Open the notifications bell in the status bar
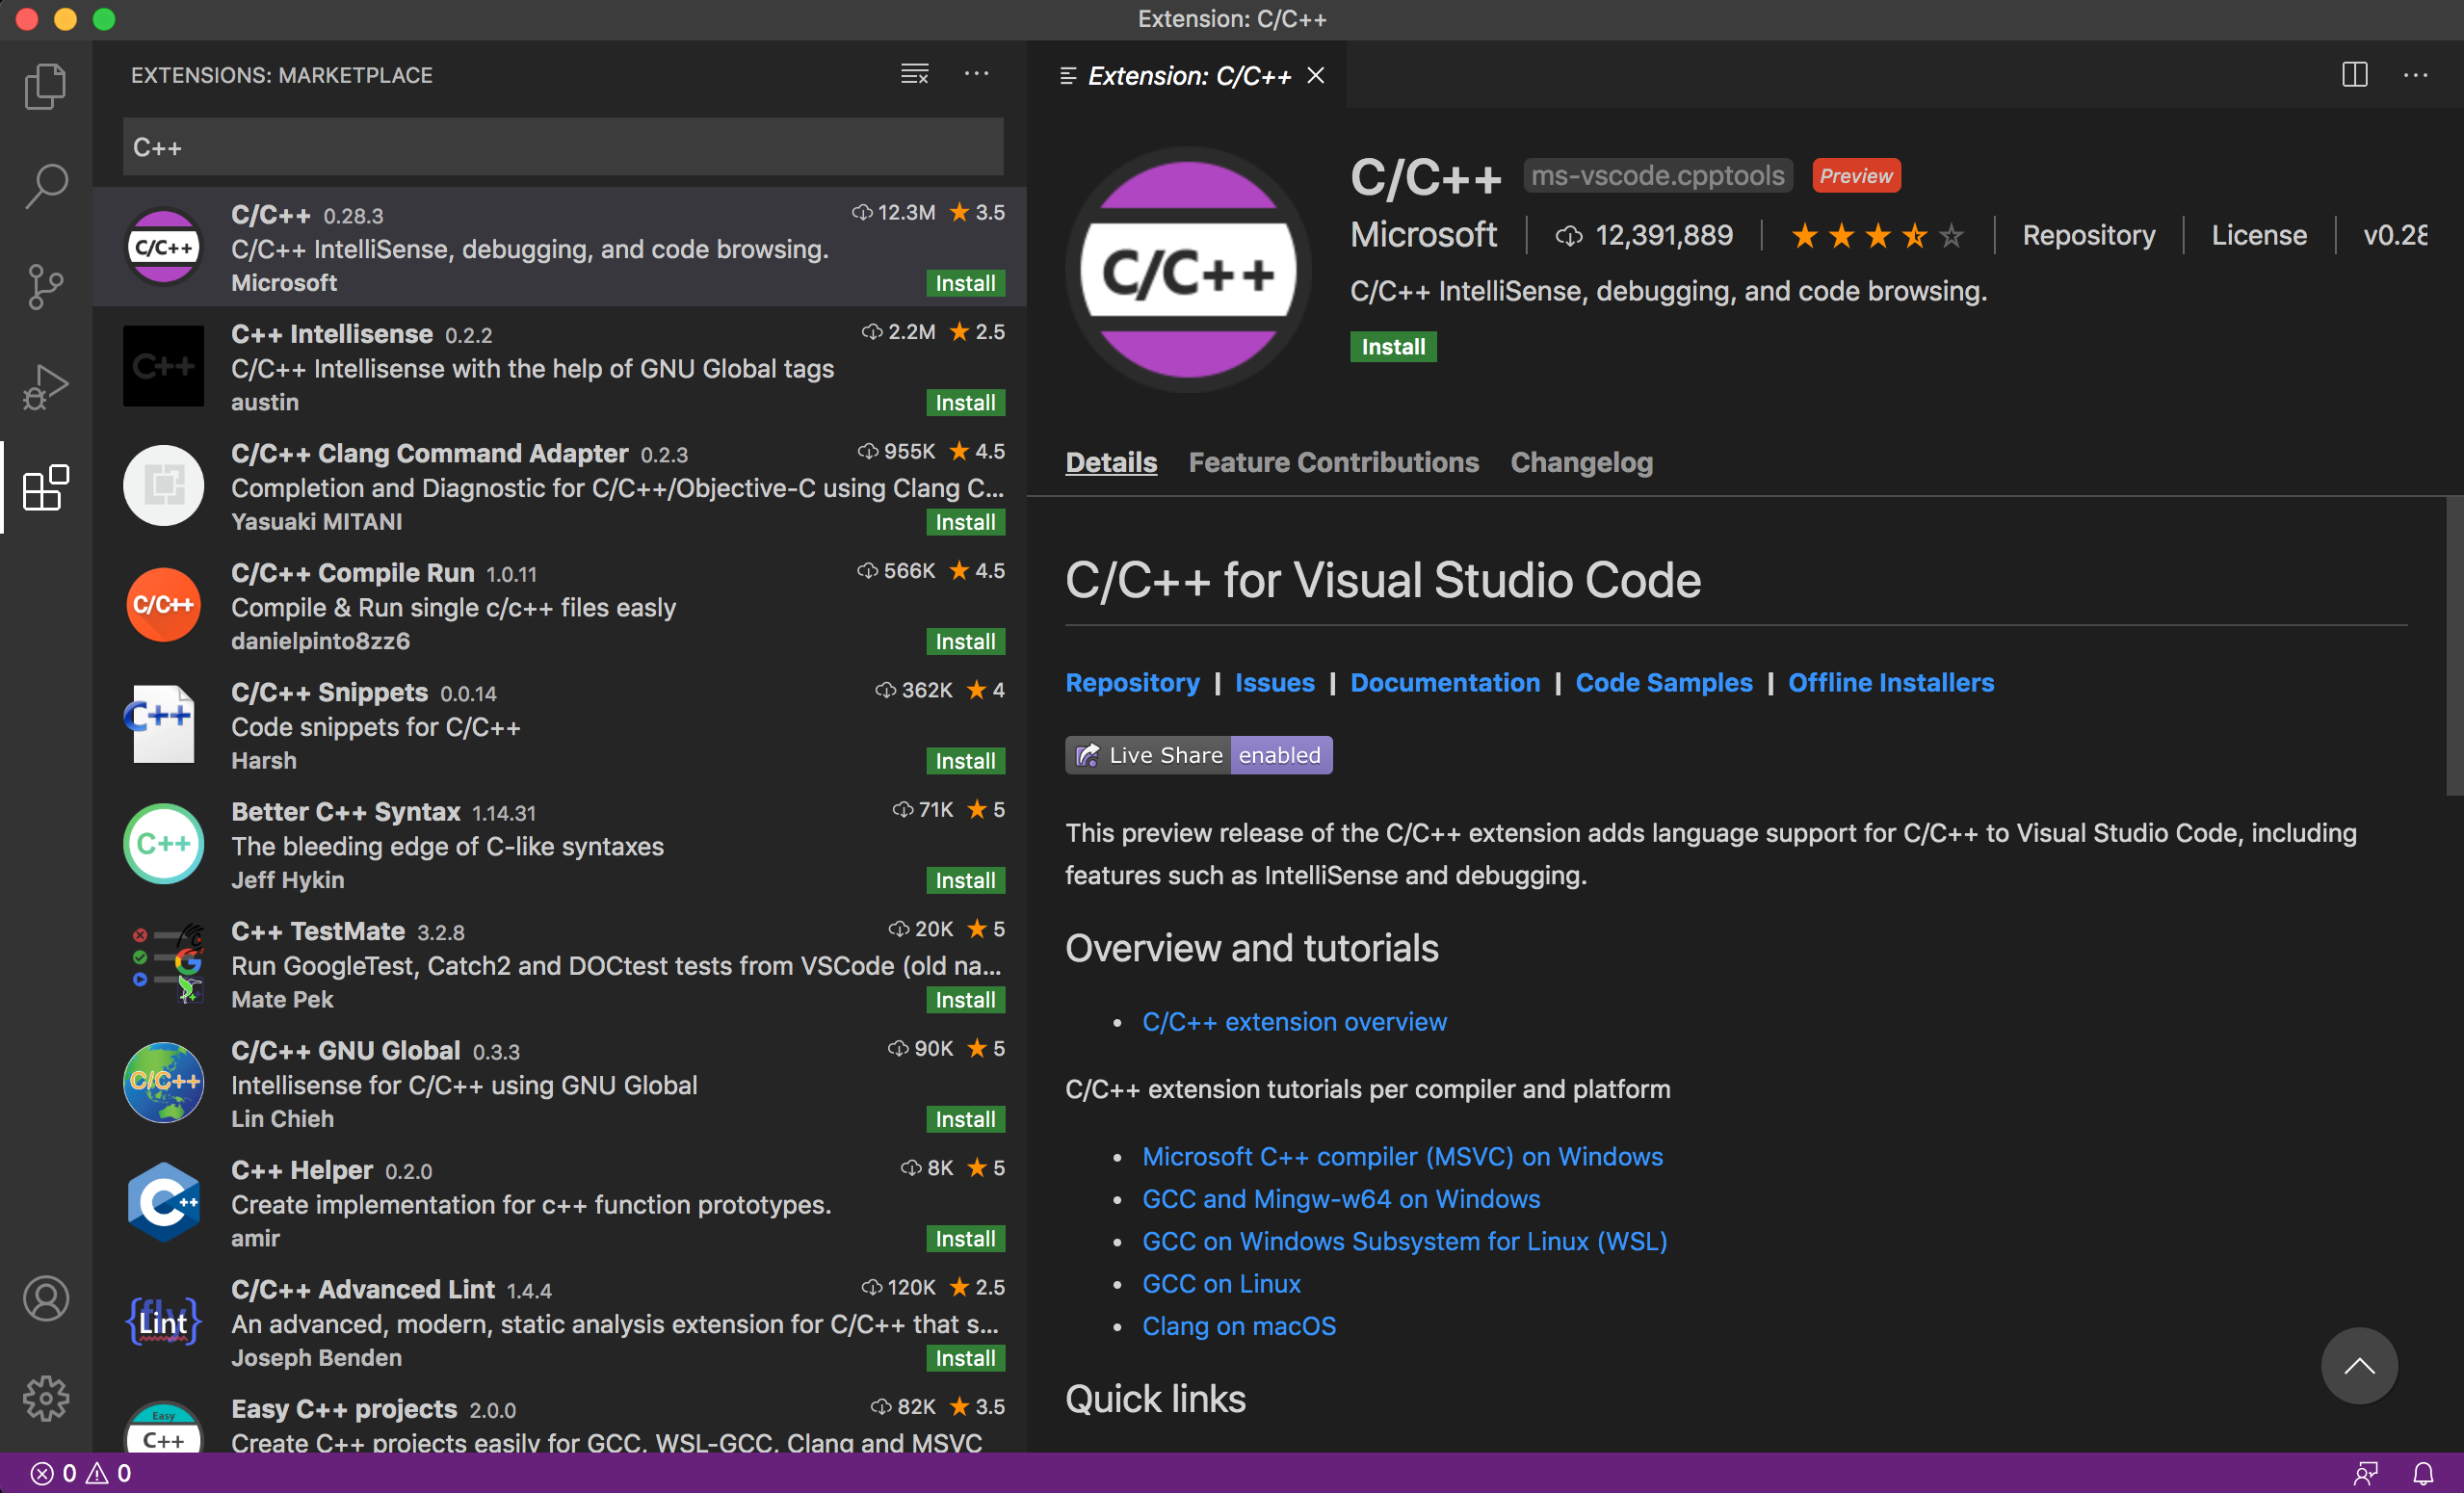2464x1493 pixels. click(x=2422, y=1473)
